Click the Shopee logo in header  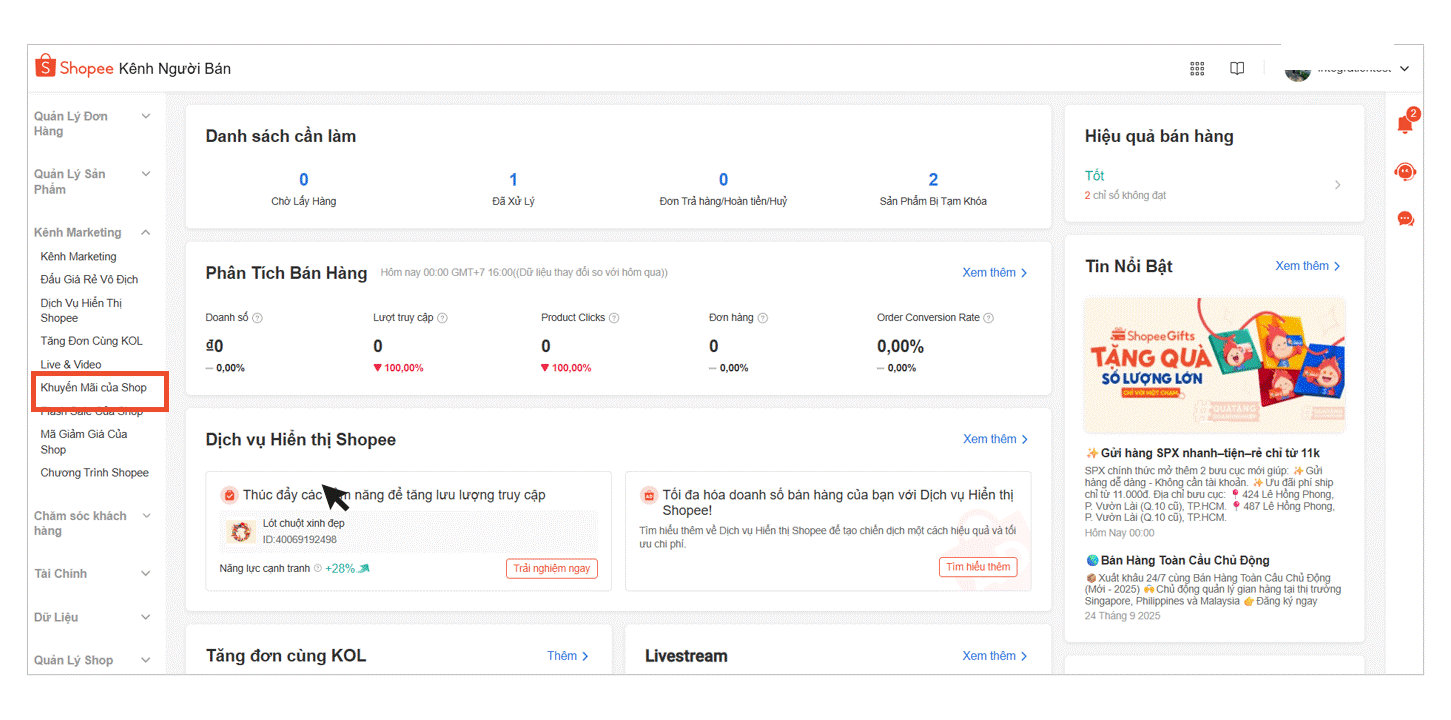pyautogui.click(x=75, y=68)
